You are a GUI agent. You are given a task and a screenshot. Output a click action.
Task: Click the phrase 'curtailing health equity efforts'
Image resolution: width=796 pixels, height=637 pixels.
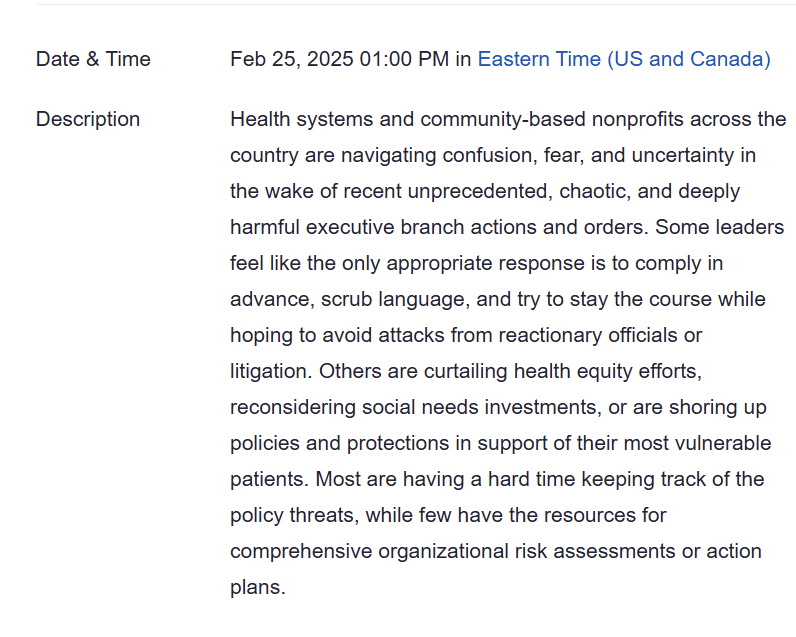point(563,372)
